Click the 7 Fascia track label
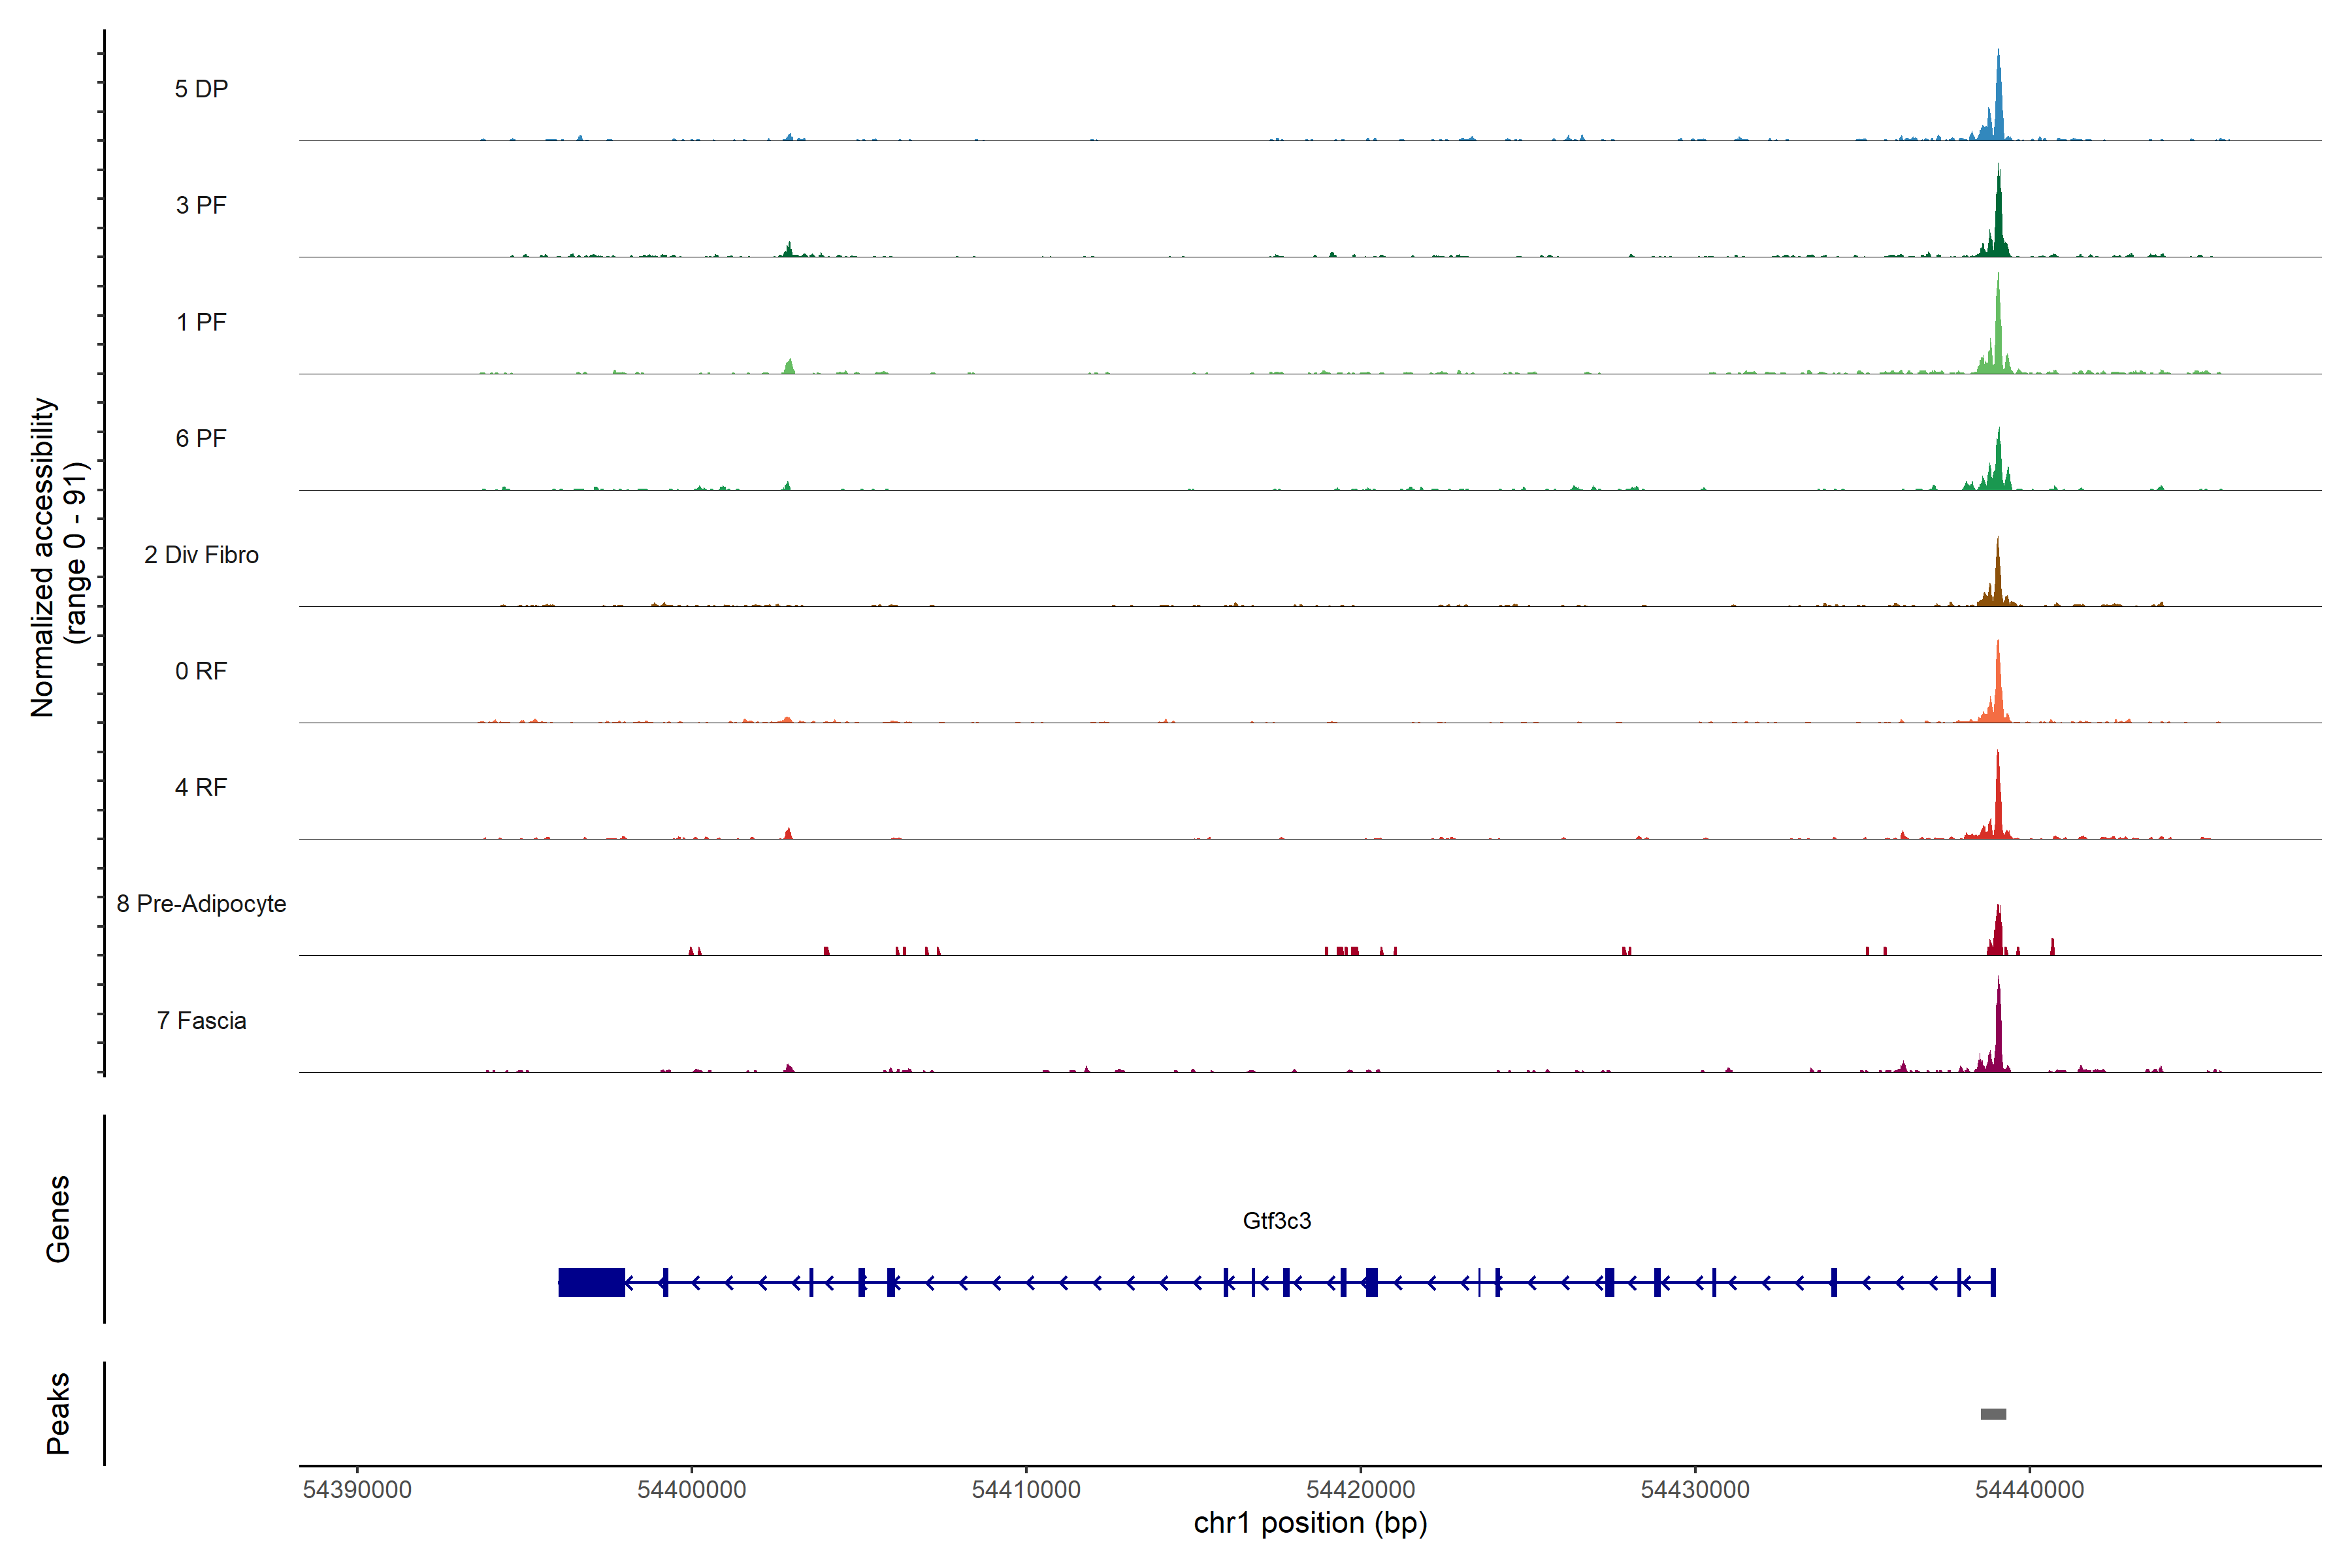 coord(201,1020)
